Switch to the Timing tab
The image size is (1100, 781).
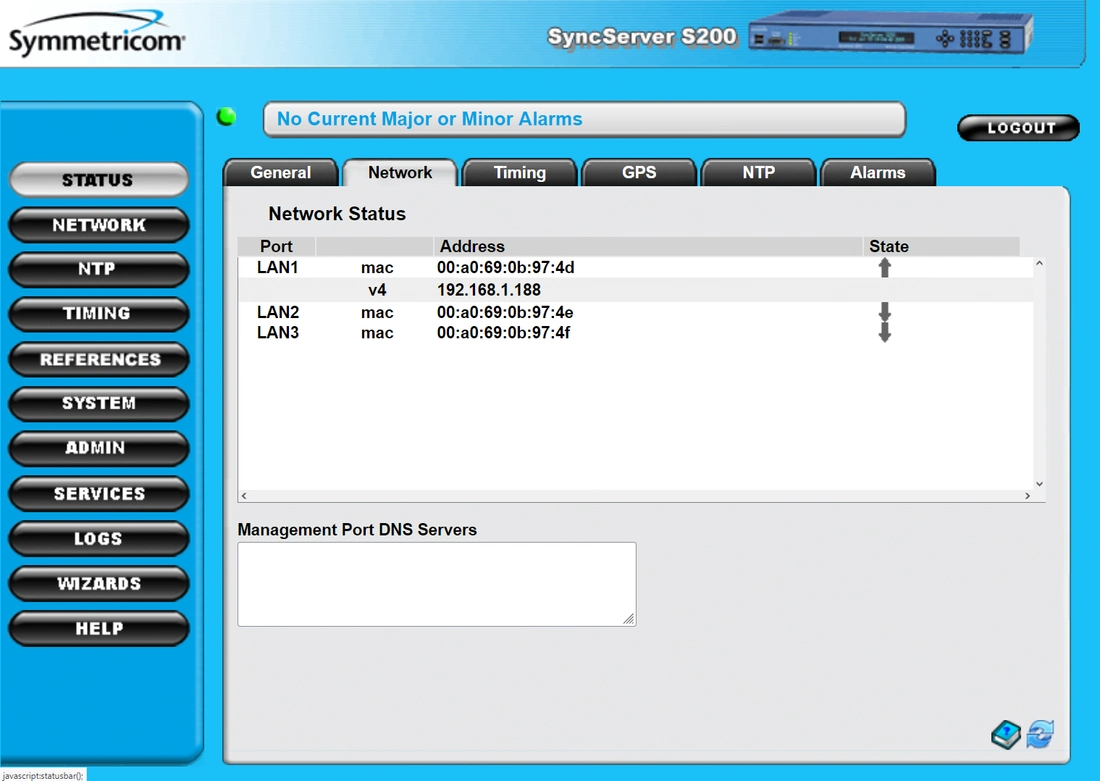519,173
